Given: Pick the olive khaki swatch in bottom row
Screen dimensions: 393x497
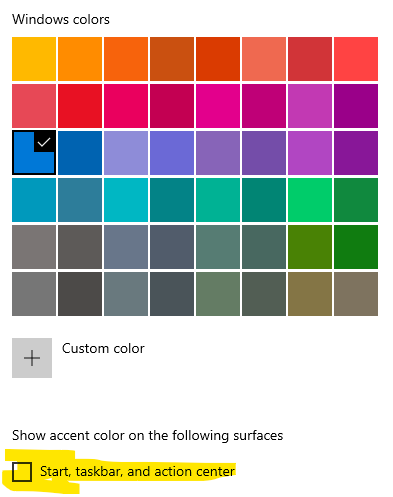Looking at the screenshot, I should tap(310, 294).
